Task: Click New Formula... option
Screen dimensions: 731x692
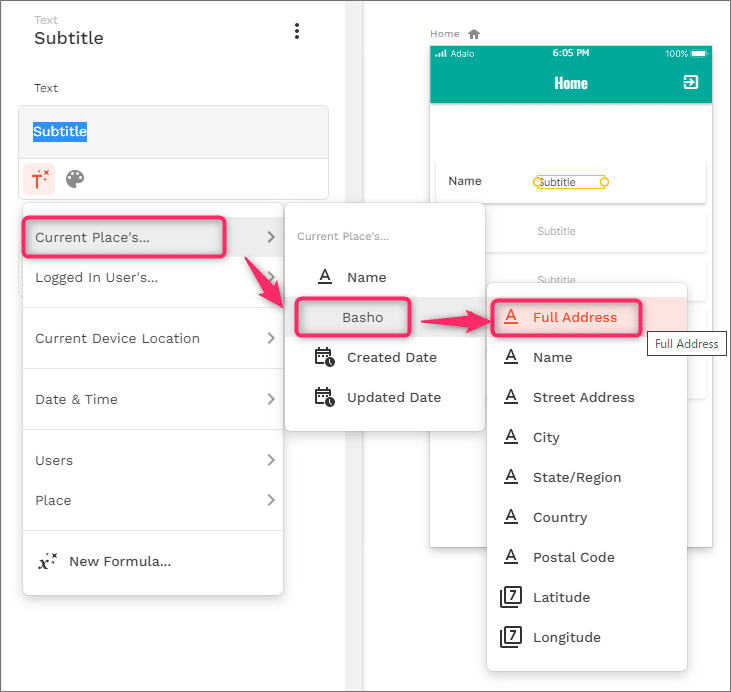Action: tap(153, 561)
